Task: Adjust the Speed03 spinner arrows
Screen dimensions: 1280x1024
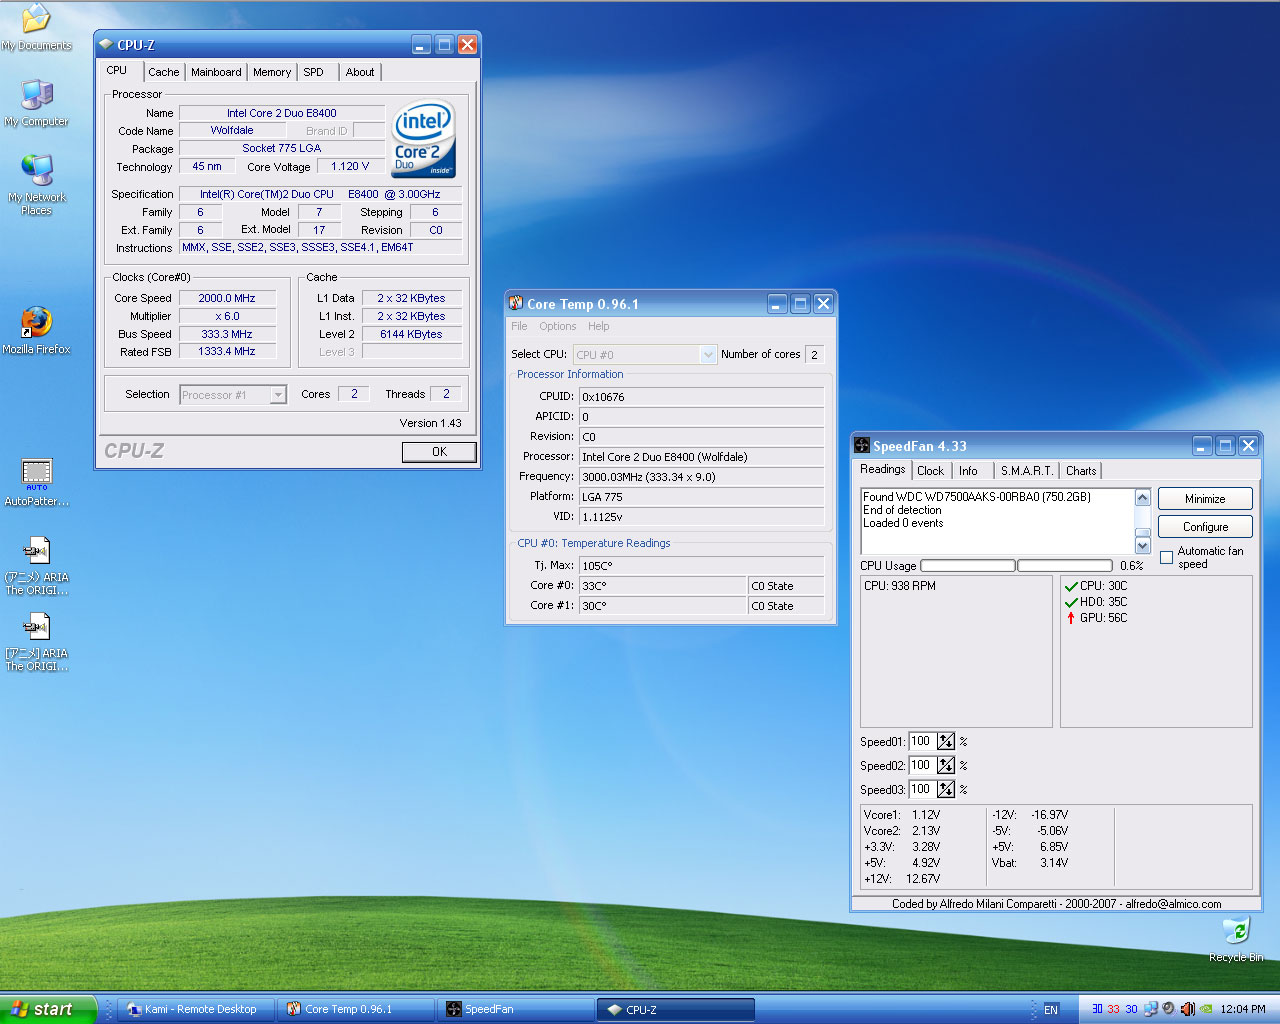Action: (x=946, y=790)
